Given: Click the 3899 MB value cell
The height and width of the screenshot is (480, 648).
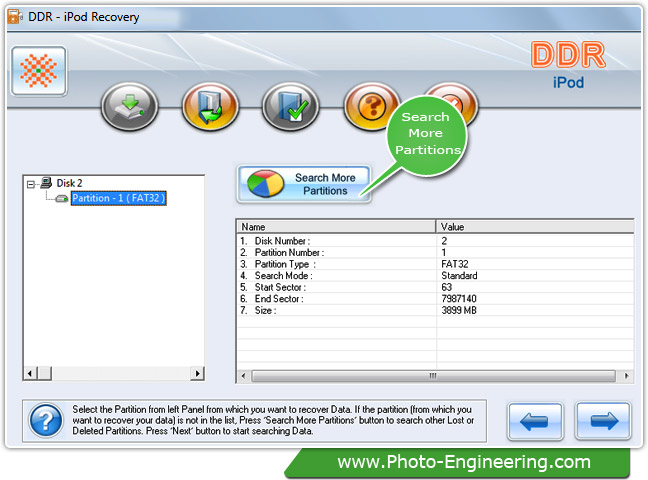Looking at the screenshot, I should pos(459,310).
